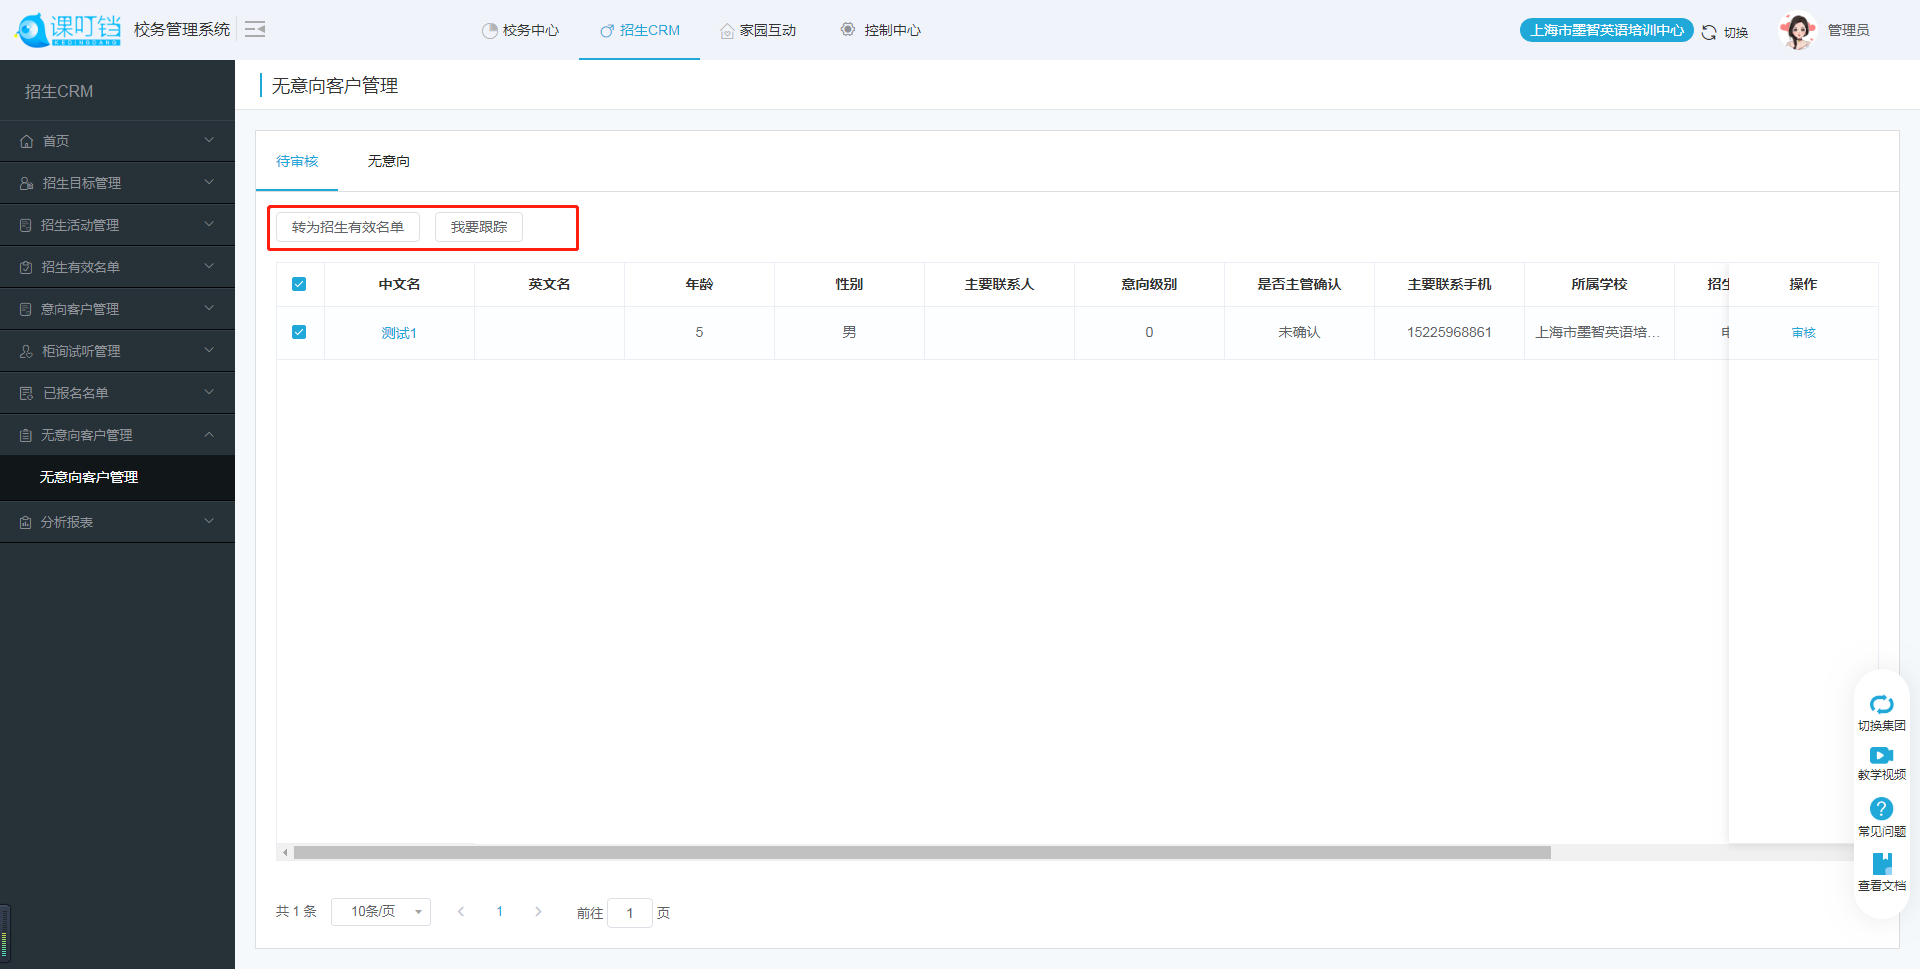This screenshot has height=969, width=1920.
Task: Open the 校务中心 top menu
Action: 520,30
